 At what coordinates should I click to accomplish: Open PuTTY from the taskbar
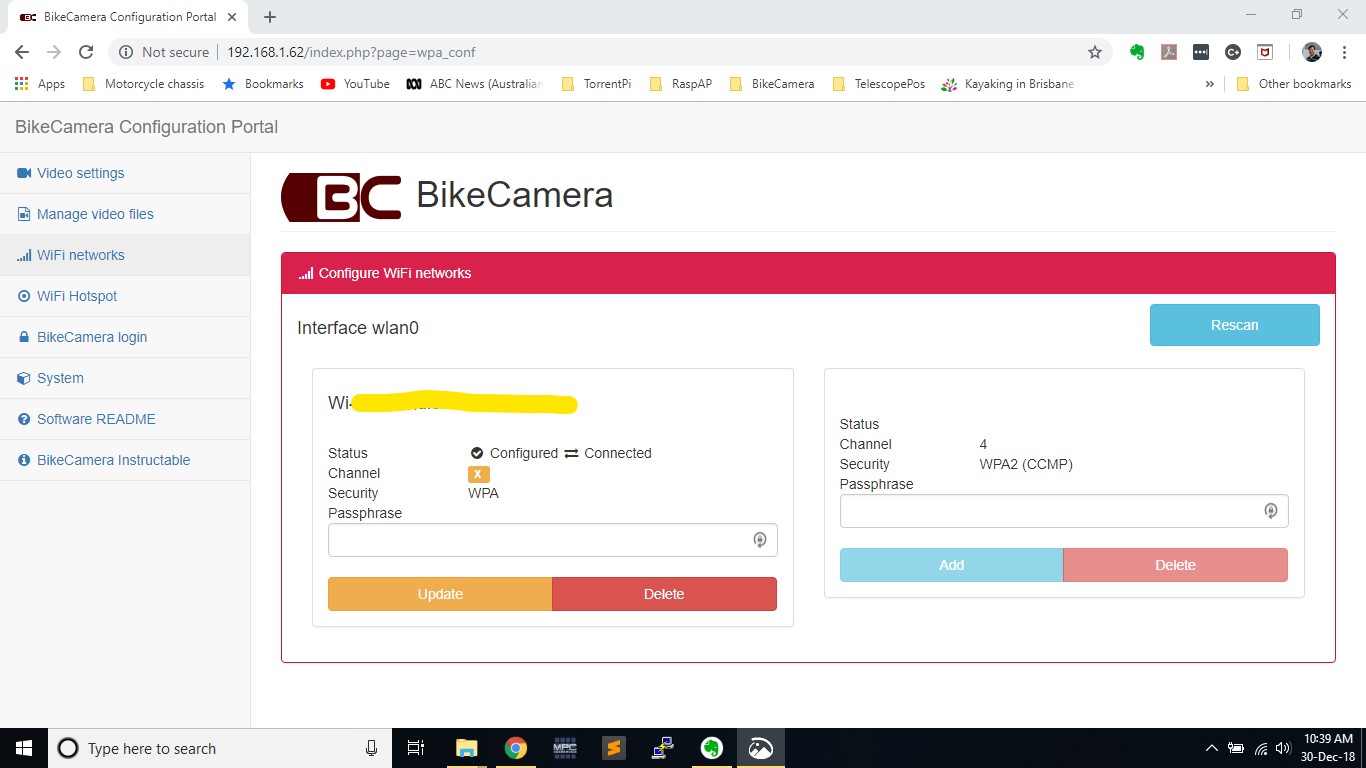click(x=662, y=748)
